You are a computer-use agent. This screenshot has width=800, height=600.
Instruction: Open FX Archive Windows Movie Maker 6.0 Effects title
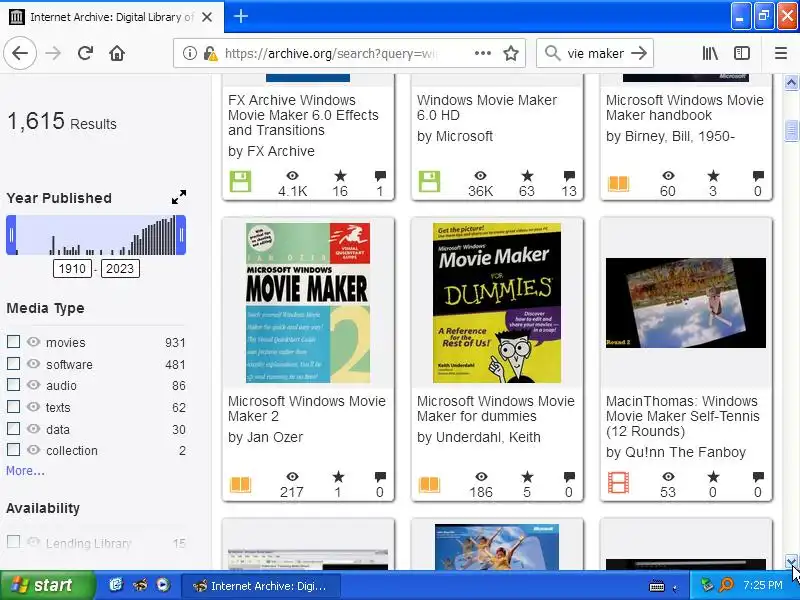point(303,115)
